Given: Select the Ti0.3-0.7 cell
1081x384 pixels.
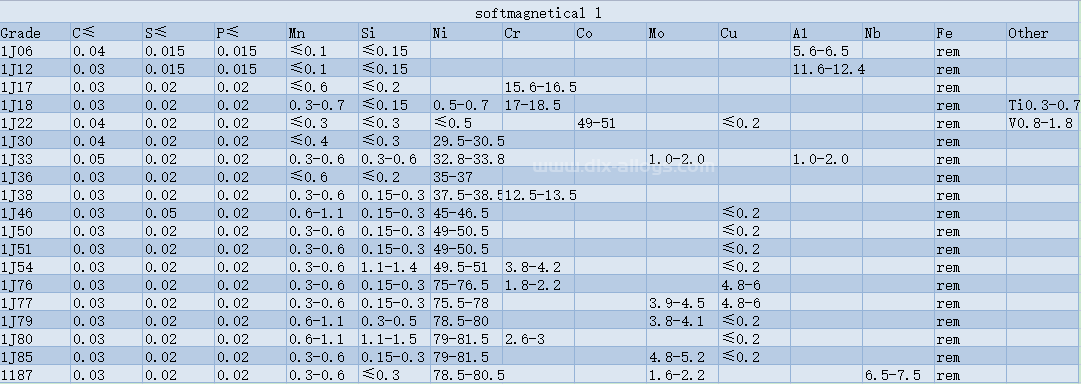Looking at the screenshot, I should [1043, 105].
